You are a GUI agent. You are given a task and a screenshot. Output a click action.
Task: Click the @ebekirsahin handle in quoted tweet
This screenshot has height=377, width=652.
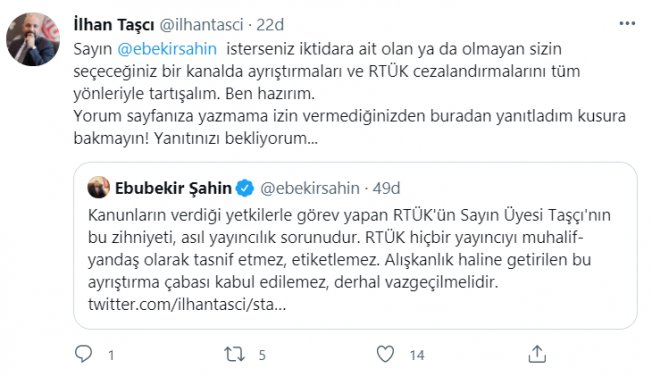(x=310, y=188)
